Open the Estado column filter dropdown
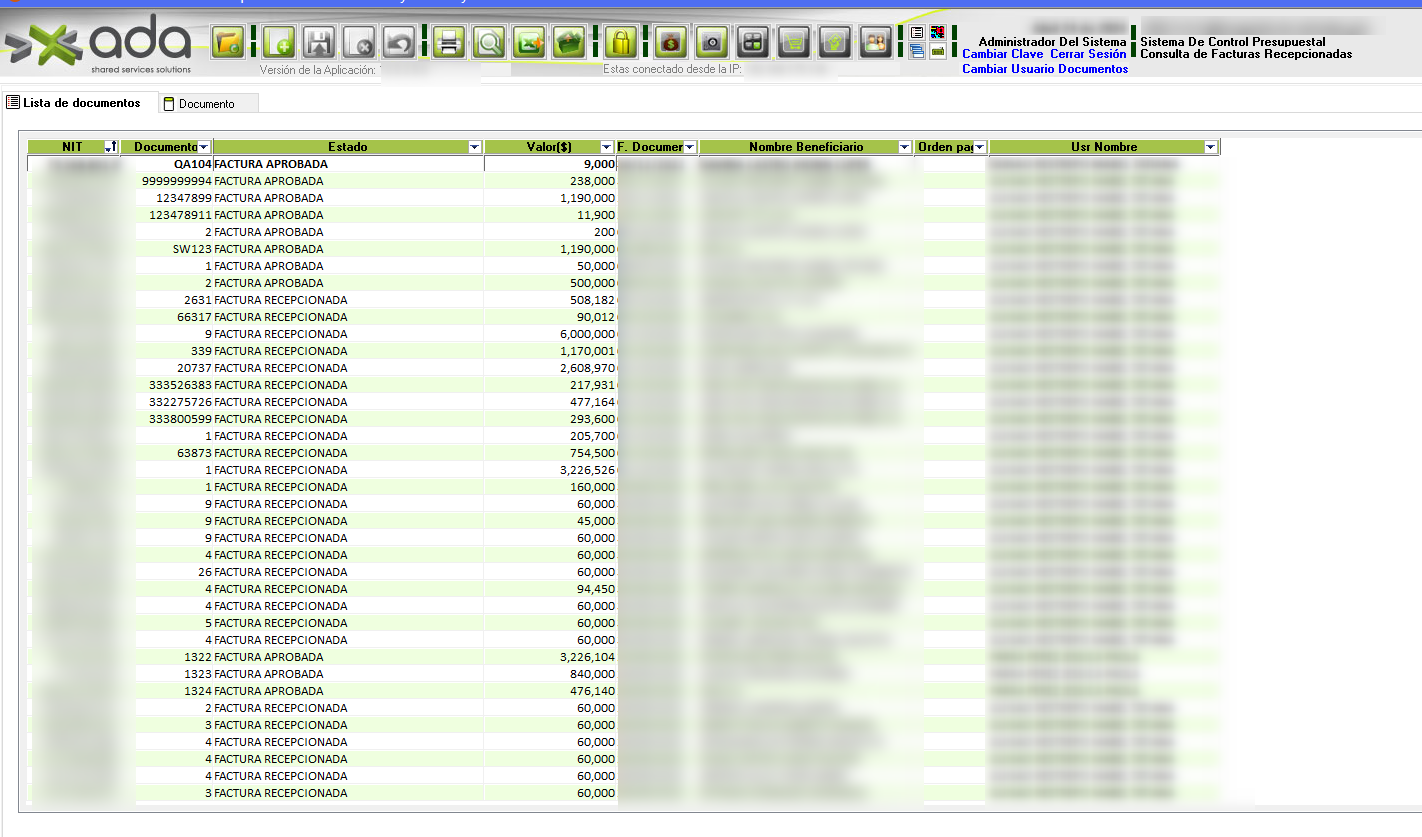Viewport: 1422px width, 837px height. (475, 148)
